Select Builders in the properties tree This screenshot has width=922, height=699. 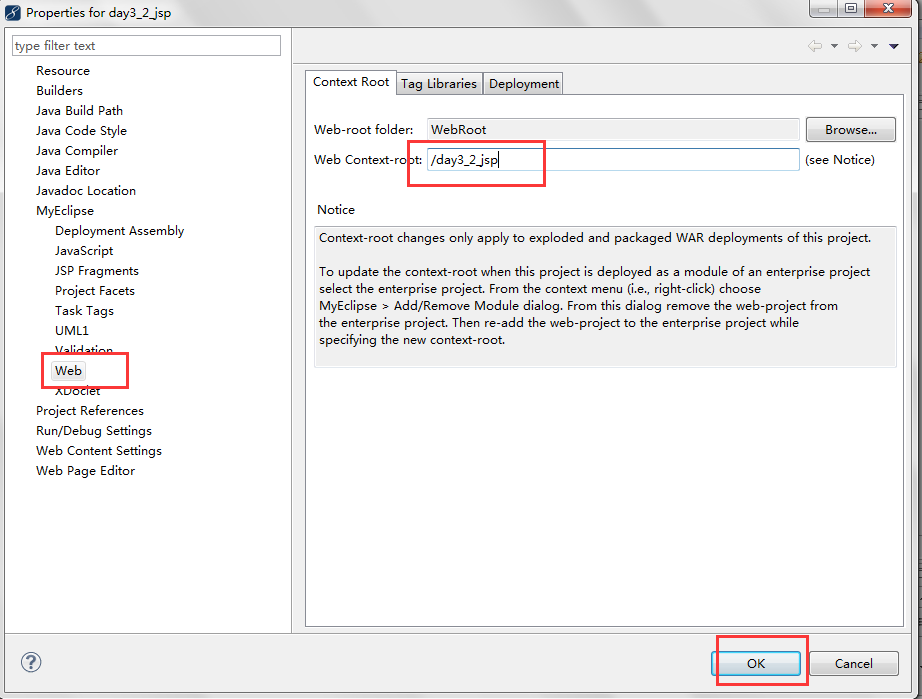tap(59, 91)
